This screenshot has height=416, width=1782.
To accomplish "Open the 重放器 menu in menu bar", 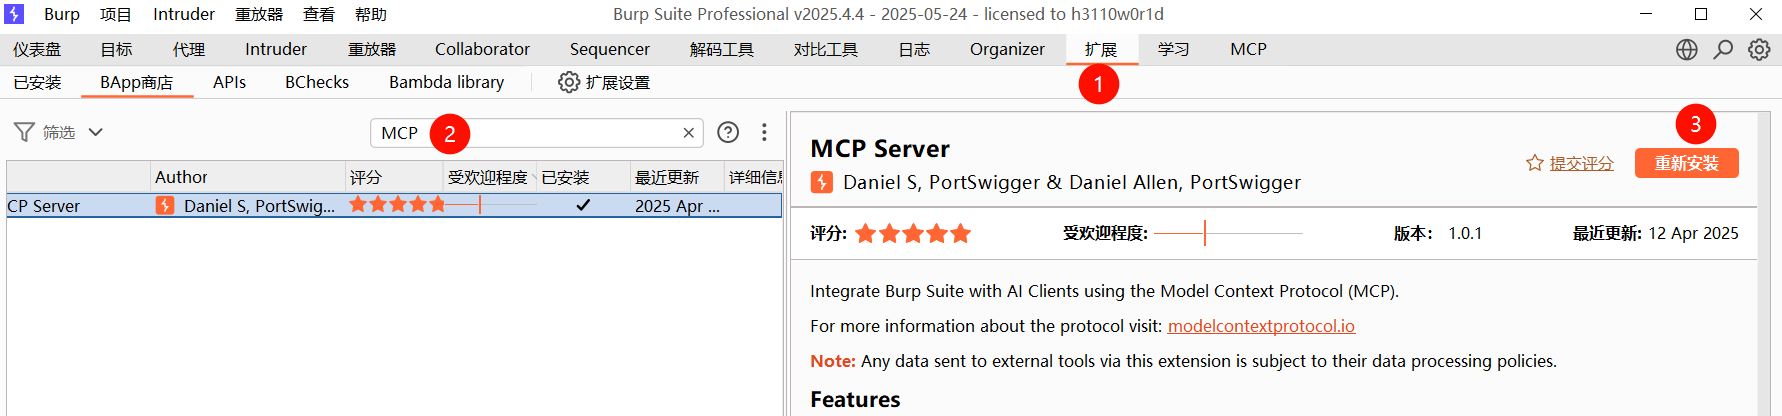I will 259,14.
